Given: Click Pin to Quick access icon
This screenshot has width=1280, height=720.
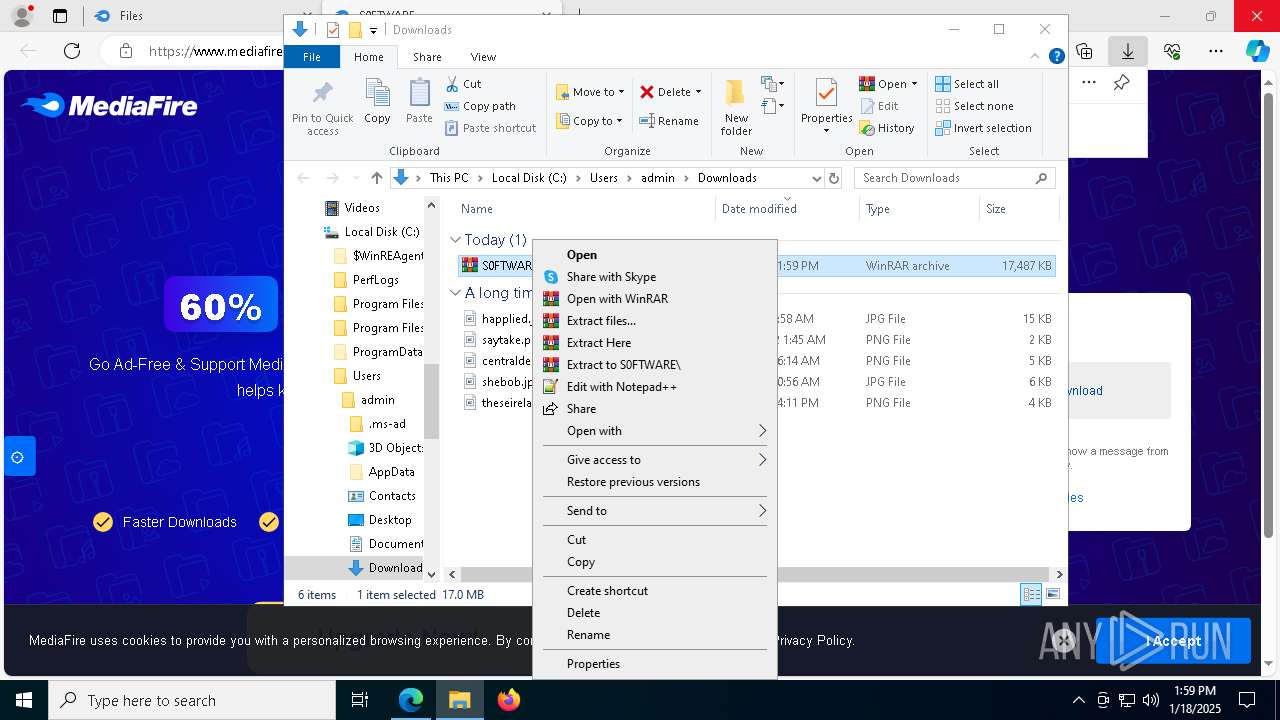Looking at the screenshot, I should coord(322,94).
